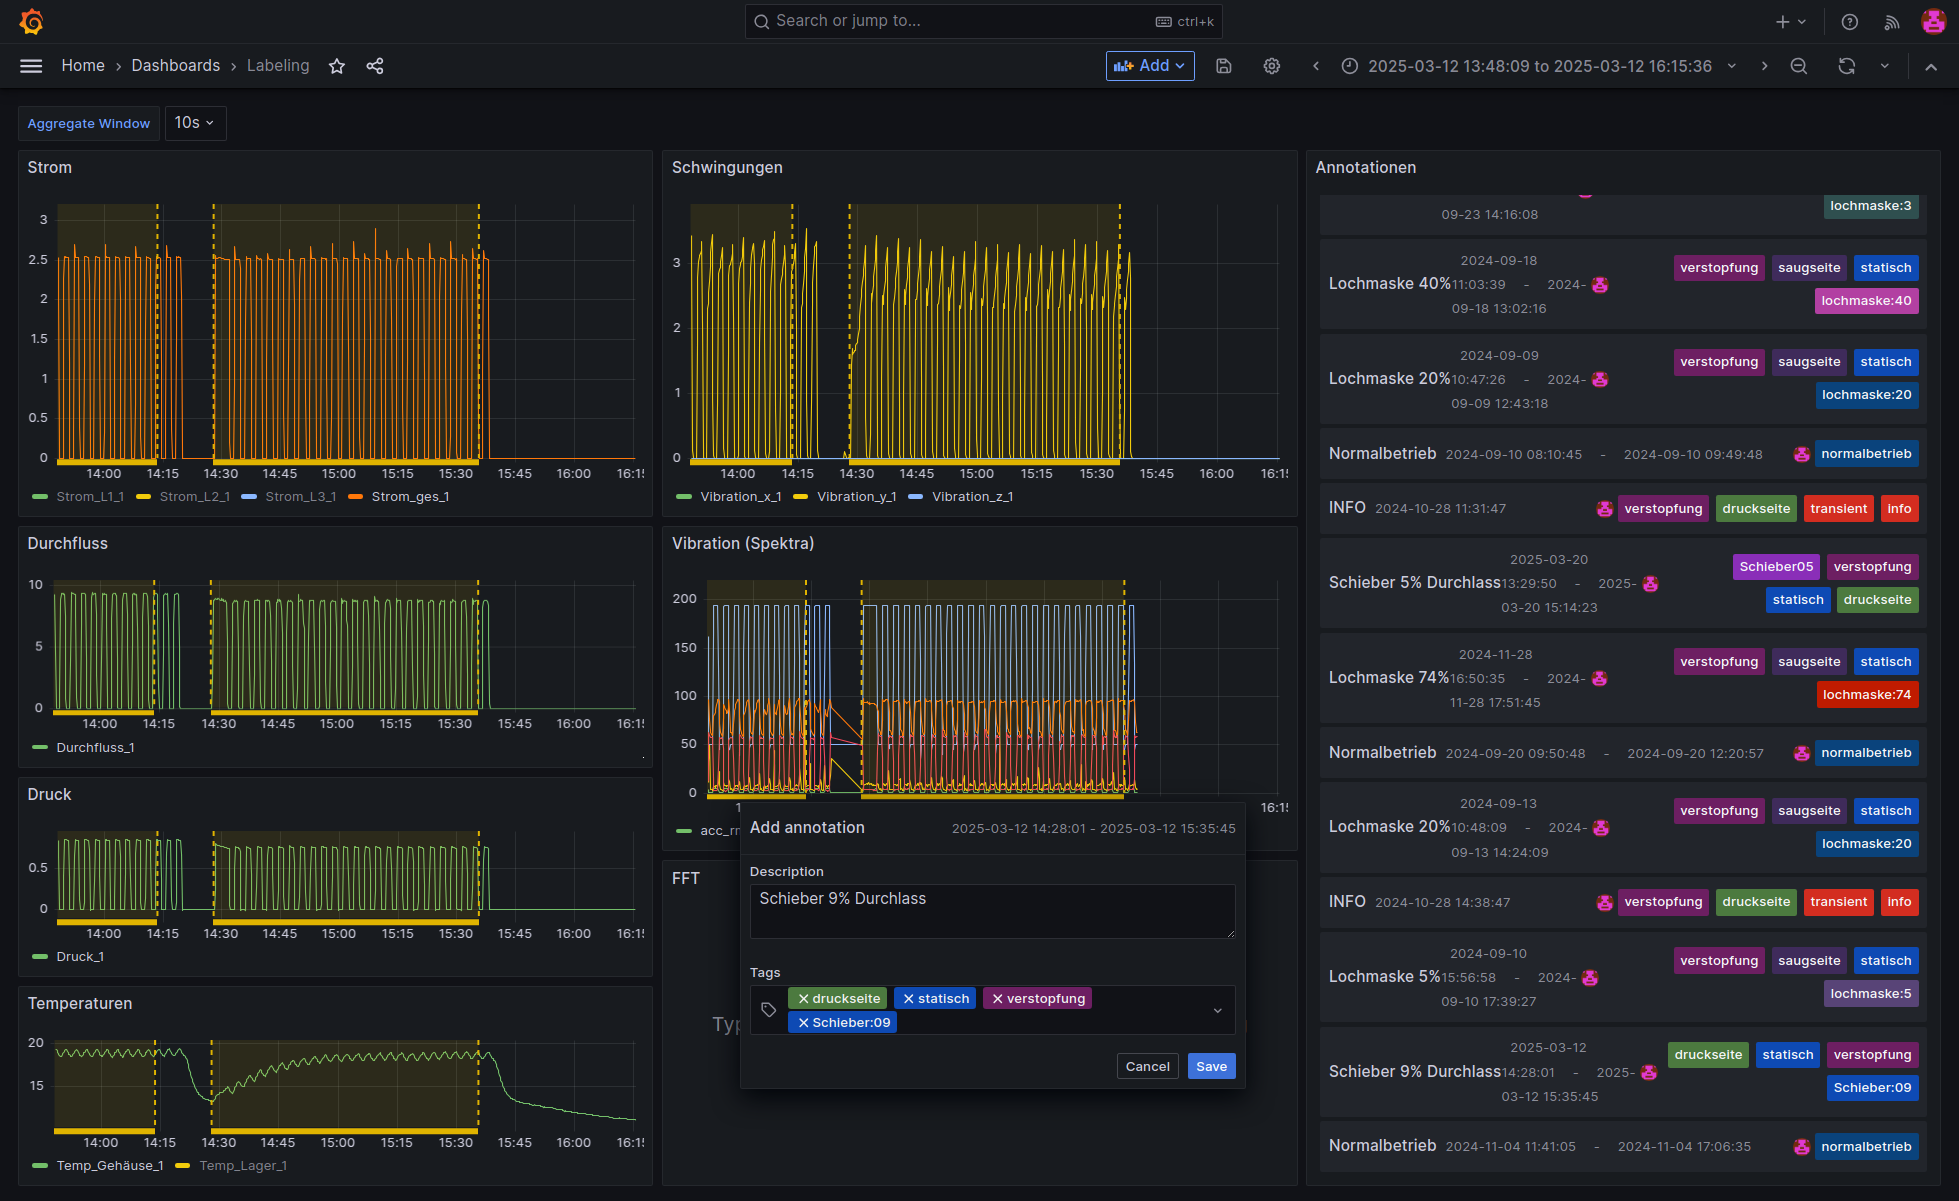Viewport: 1959px width, 1201px height.
Task: Open the 10s Aggregate Window dropdown
Action: (x=195, y=123)
